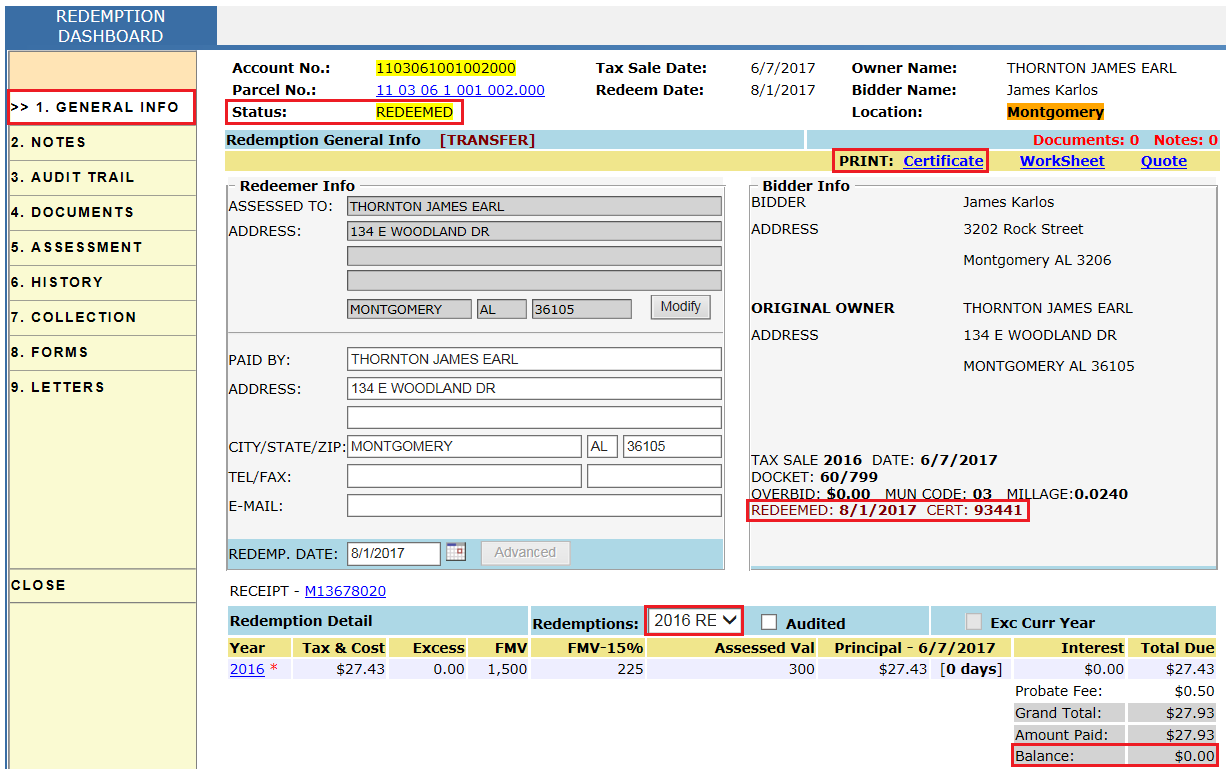
Task: Click the E-MAIL input field
Action: pyautogui.click(x=533, y=506)
